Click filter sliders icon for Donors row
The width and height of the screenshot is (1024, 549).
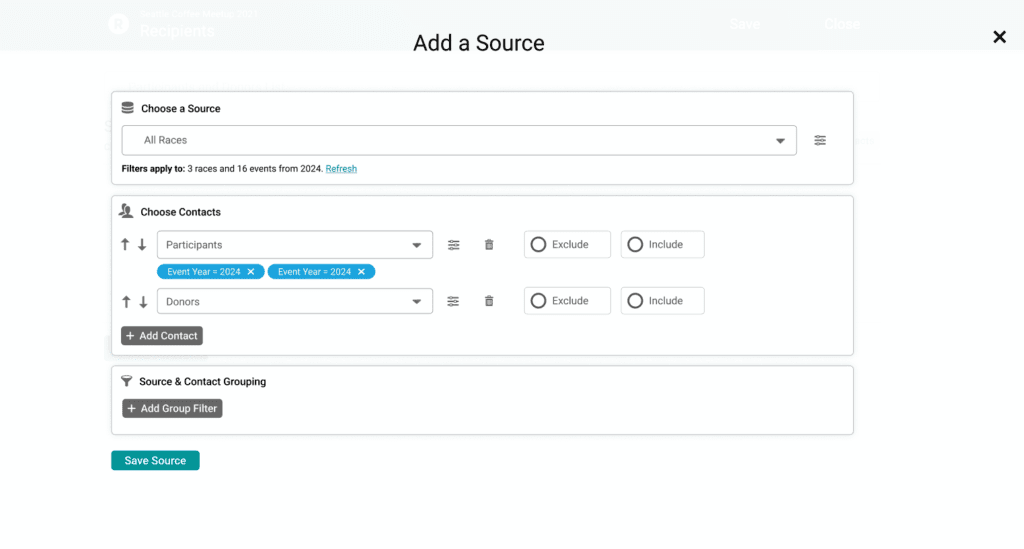tap(453, 301)
